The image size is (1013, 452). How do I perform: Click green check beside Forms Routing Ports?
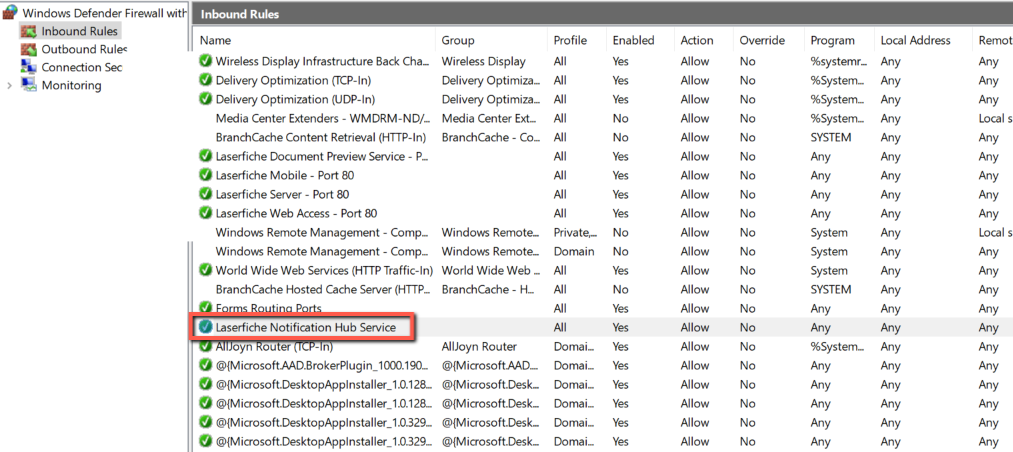coord(206,308)
